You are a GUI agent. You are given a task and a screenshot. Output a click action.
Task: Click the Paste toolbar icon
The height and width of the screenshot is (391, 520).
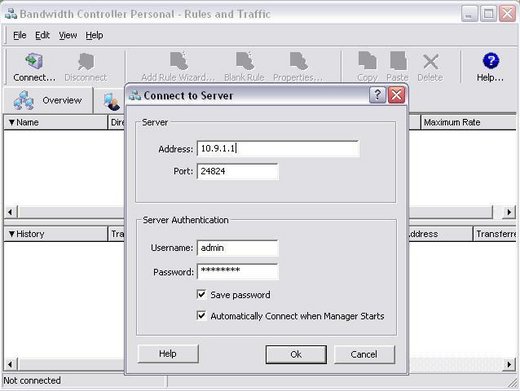point(397,67)
